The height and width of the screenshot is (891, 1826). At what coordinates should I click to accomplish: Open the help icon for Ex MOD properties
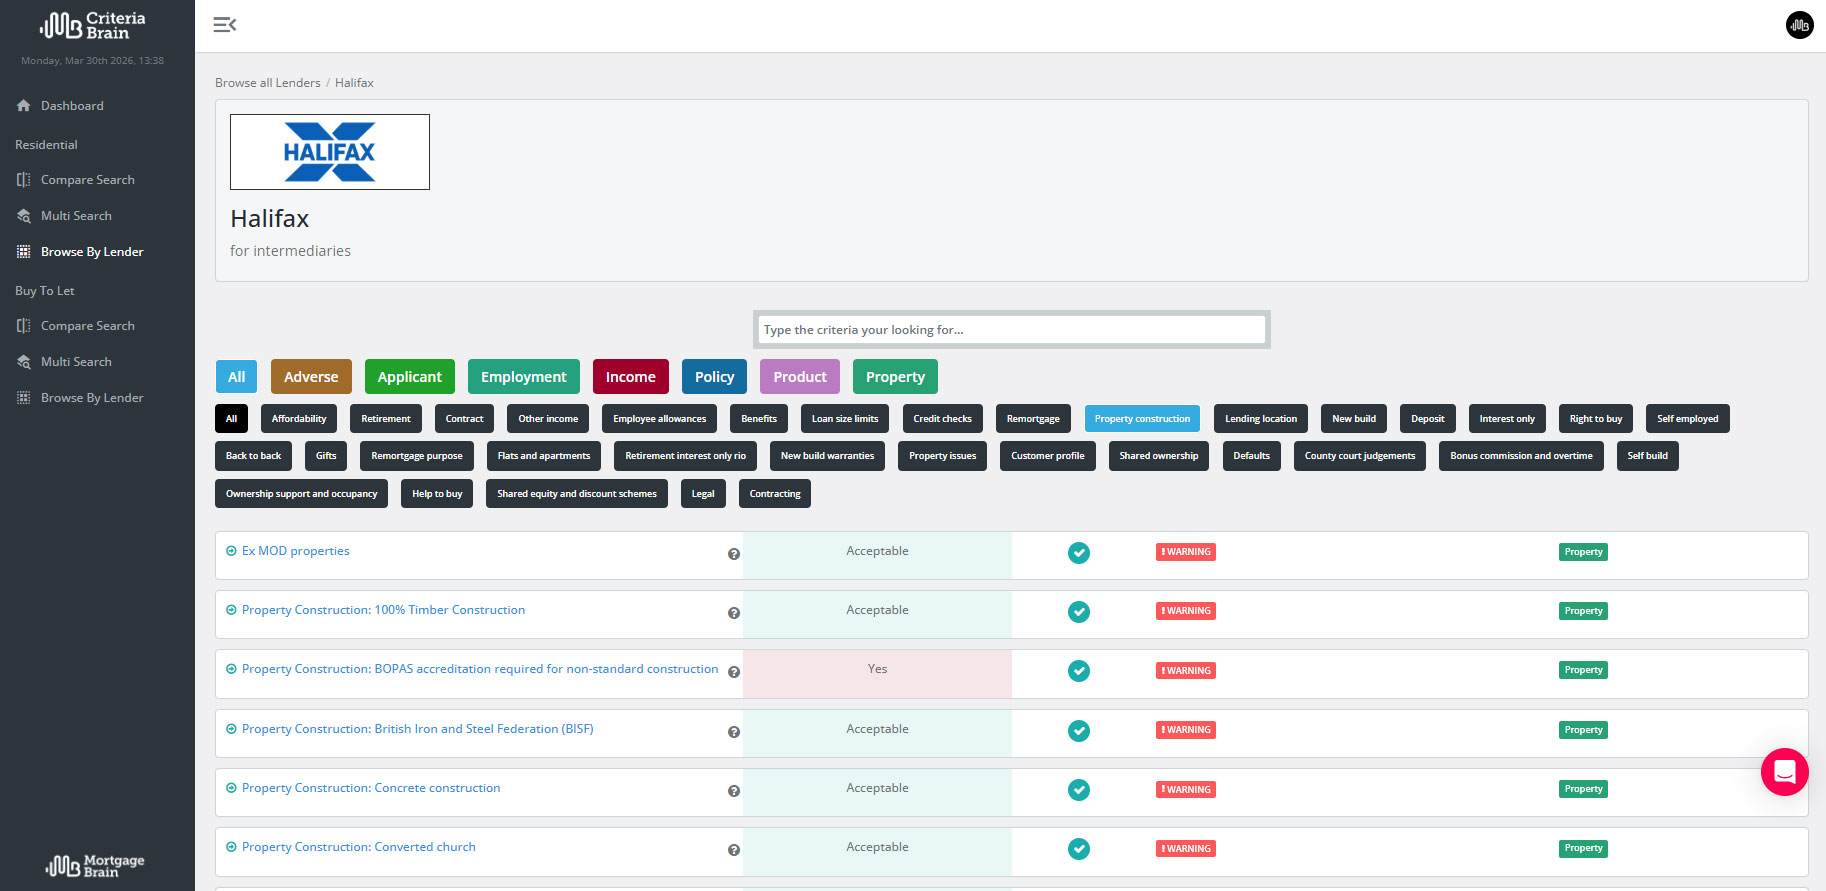click(734, 554)
